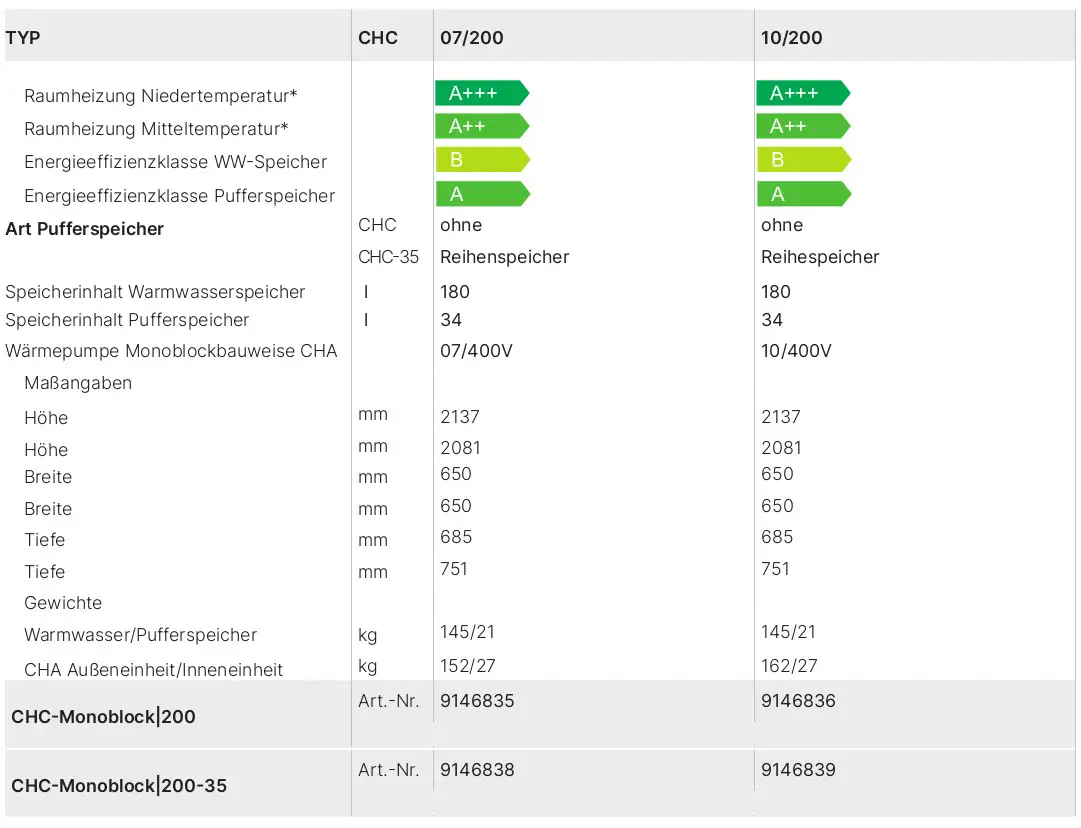Screen dimensions: 1081x828
Task: Click the A energy label under 07/200
Action: [x=483, y=194]
